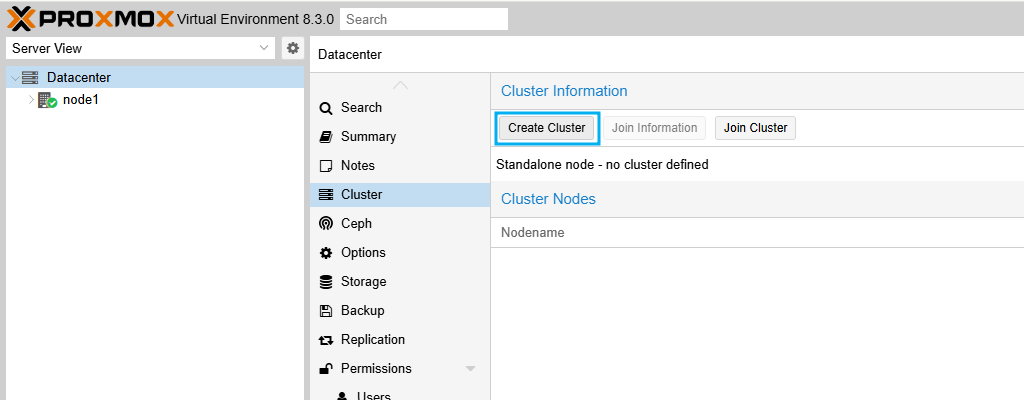Open the Permissions menu item
Viewport: 1024px width, 400px height.
400,369
